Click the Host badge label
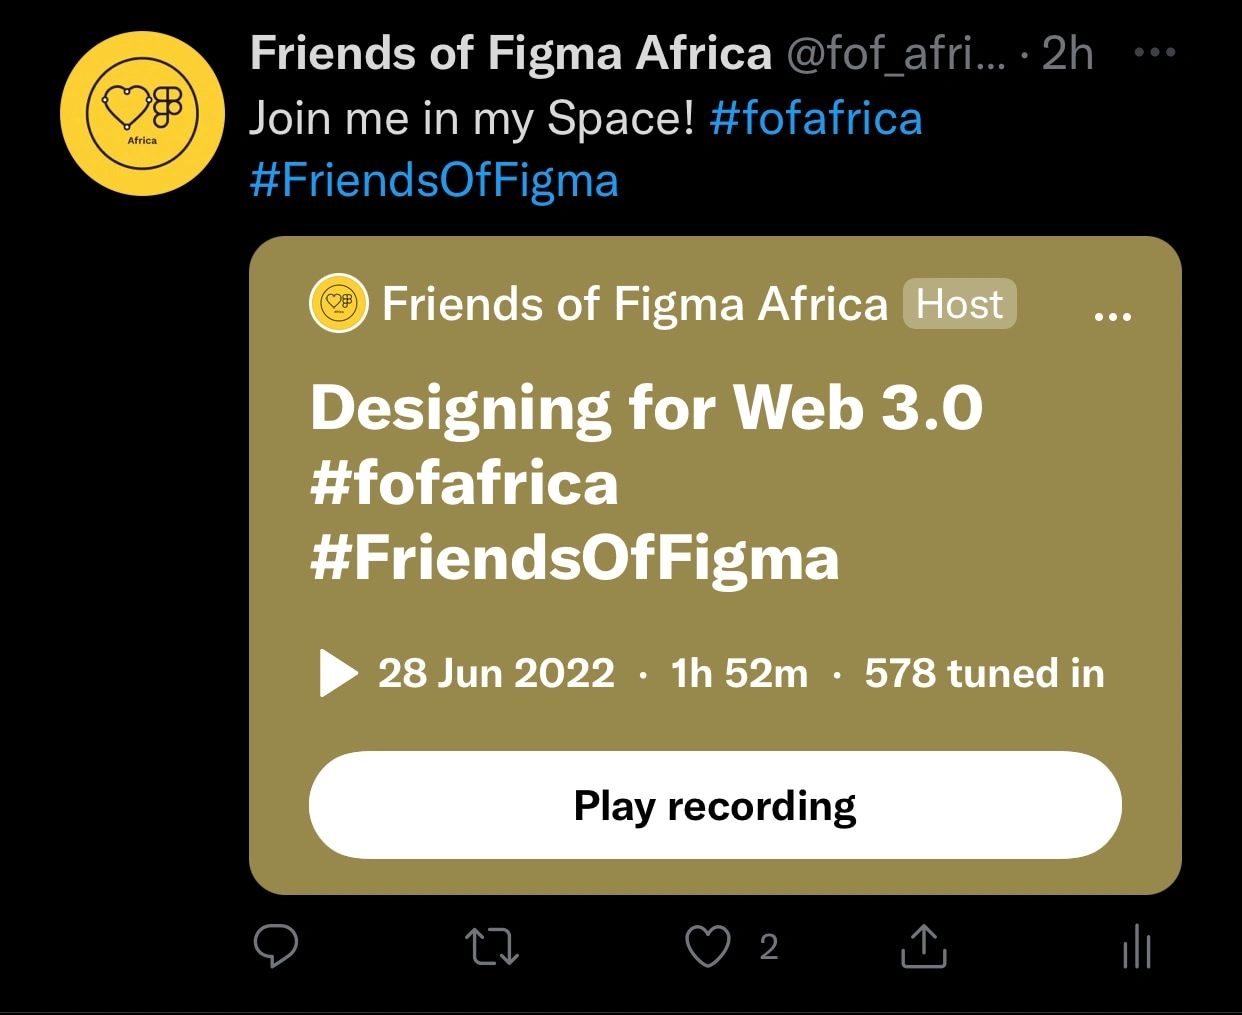The image size is (1242, 1015). (959, 304)
